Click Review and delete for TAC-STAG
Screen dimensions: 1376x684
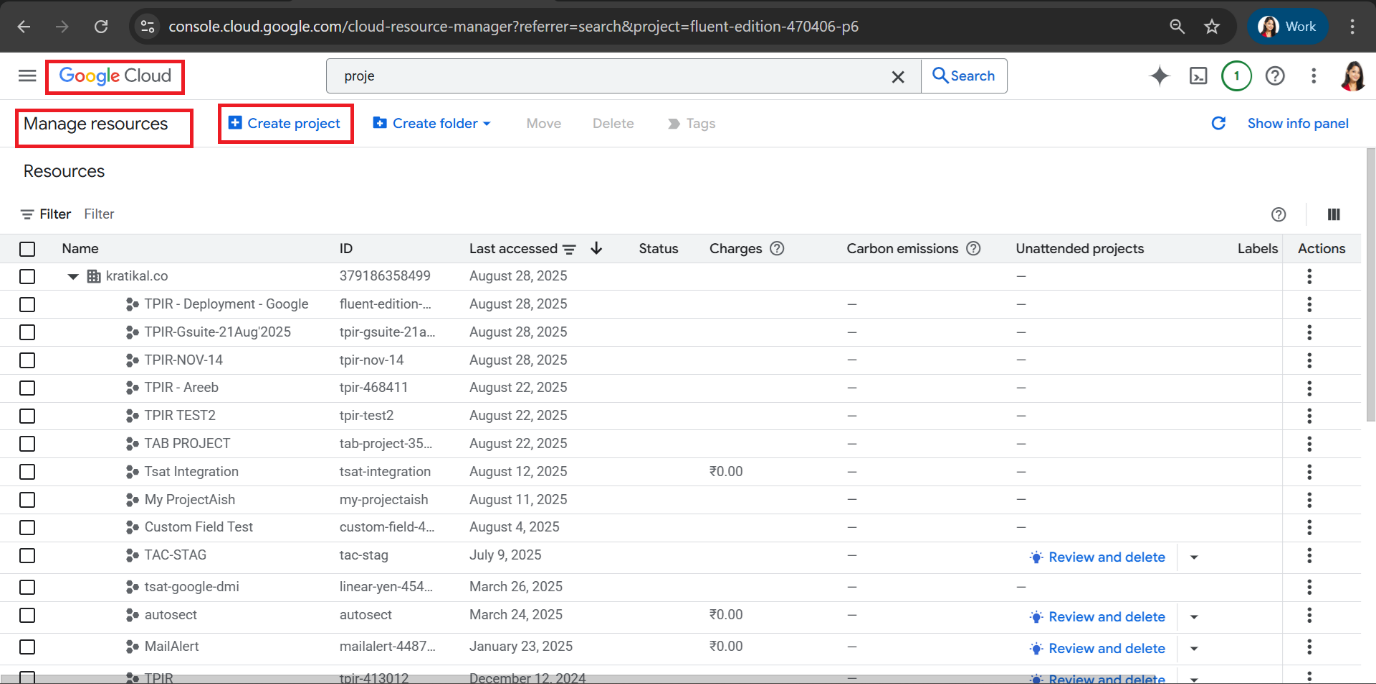(1098, 558)
